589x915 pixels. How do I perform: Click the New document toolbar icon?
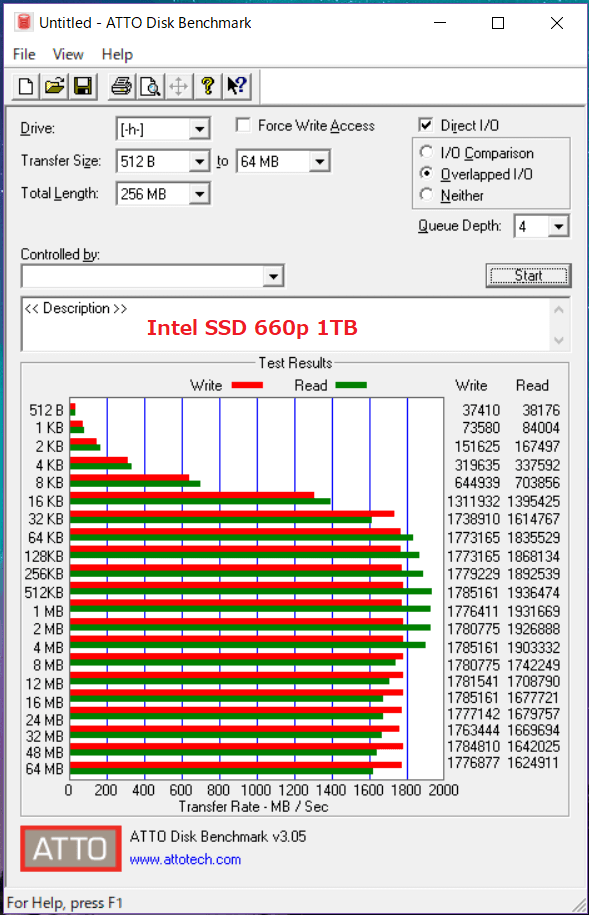click(x=26, y=86)
